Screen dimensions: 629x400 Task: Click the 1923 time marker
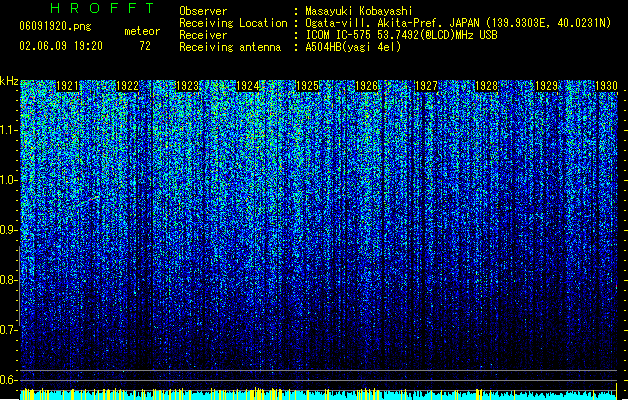(187, 86)
